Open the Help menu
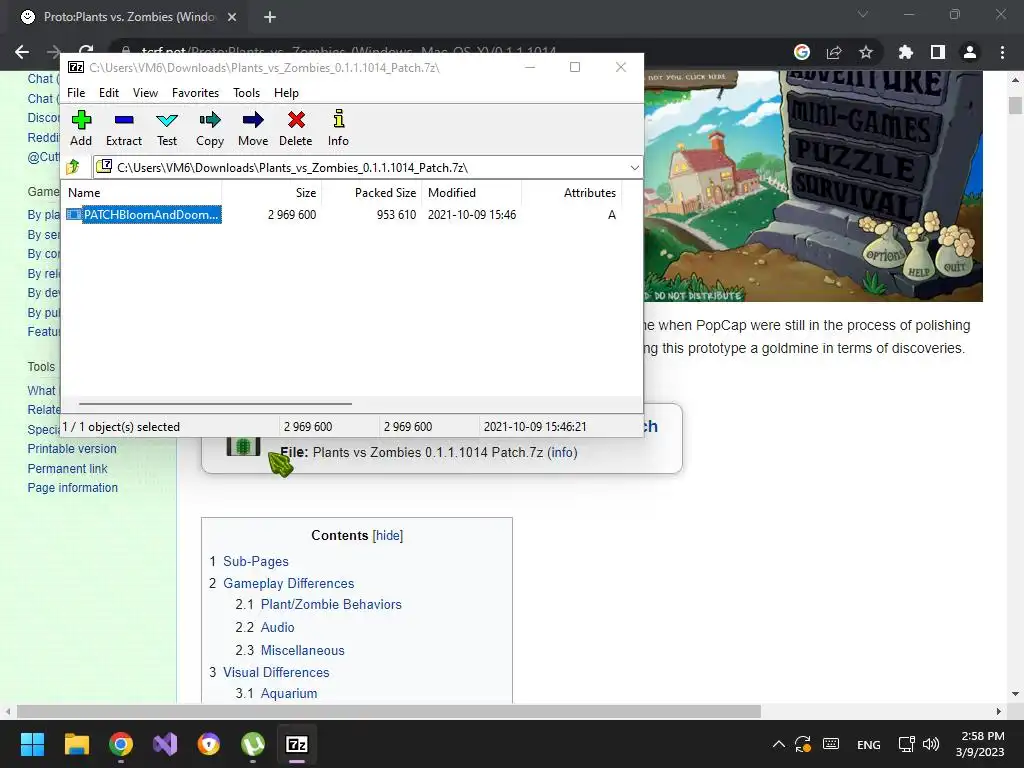The height and width of the screenshot is (768, 1024). click(x=286, y=93)
